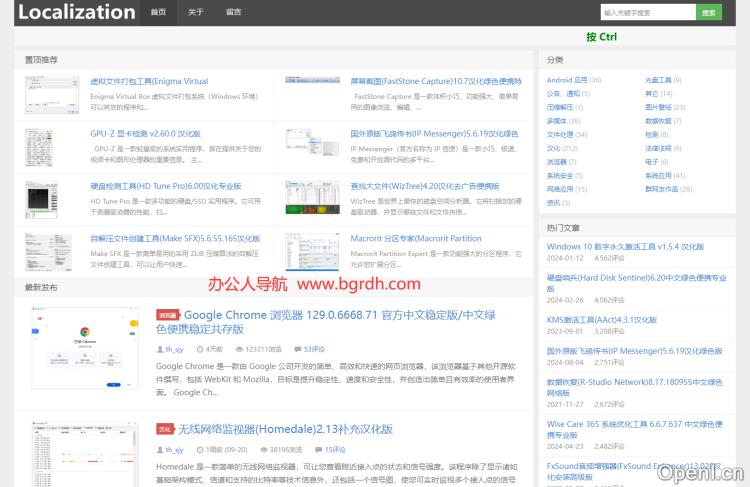The height and width of the screenshot is (487, 750).
Task: Open the Homedale 2.13 post title
Action: pos(286,429)
